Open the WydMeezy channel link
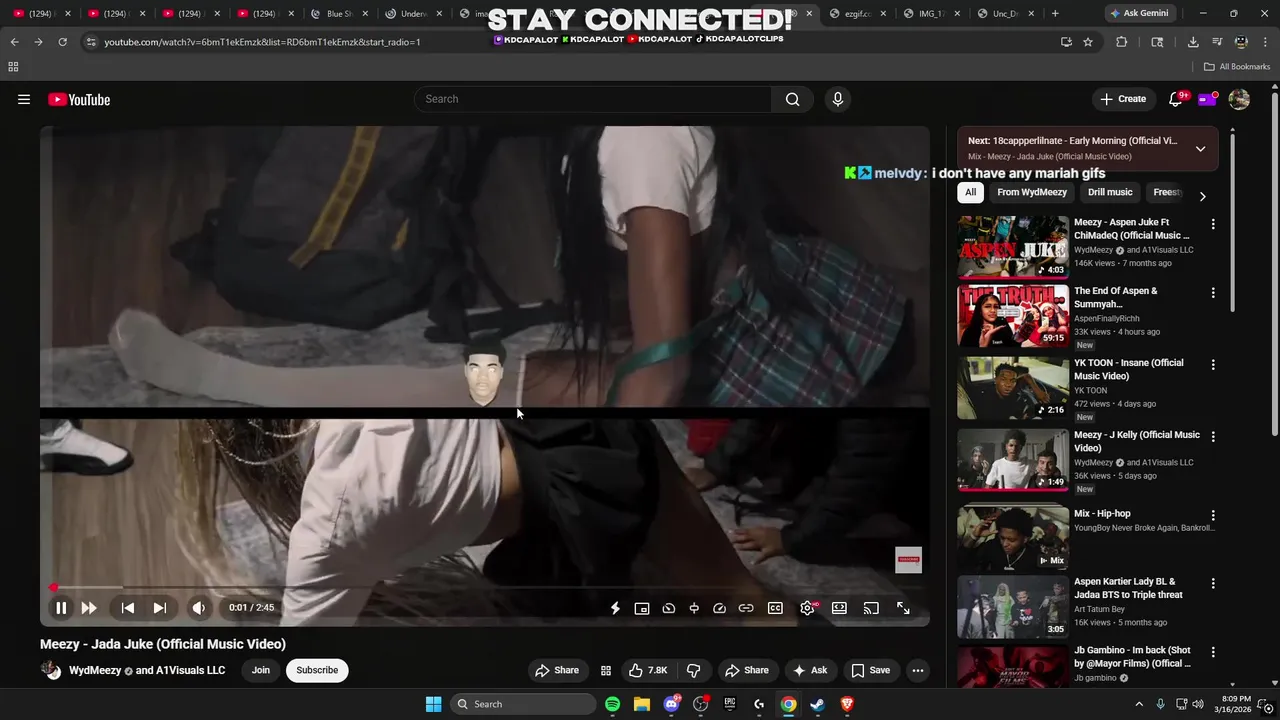Viewport: 1280px width, 720px height. [95, 670]
